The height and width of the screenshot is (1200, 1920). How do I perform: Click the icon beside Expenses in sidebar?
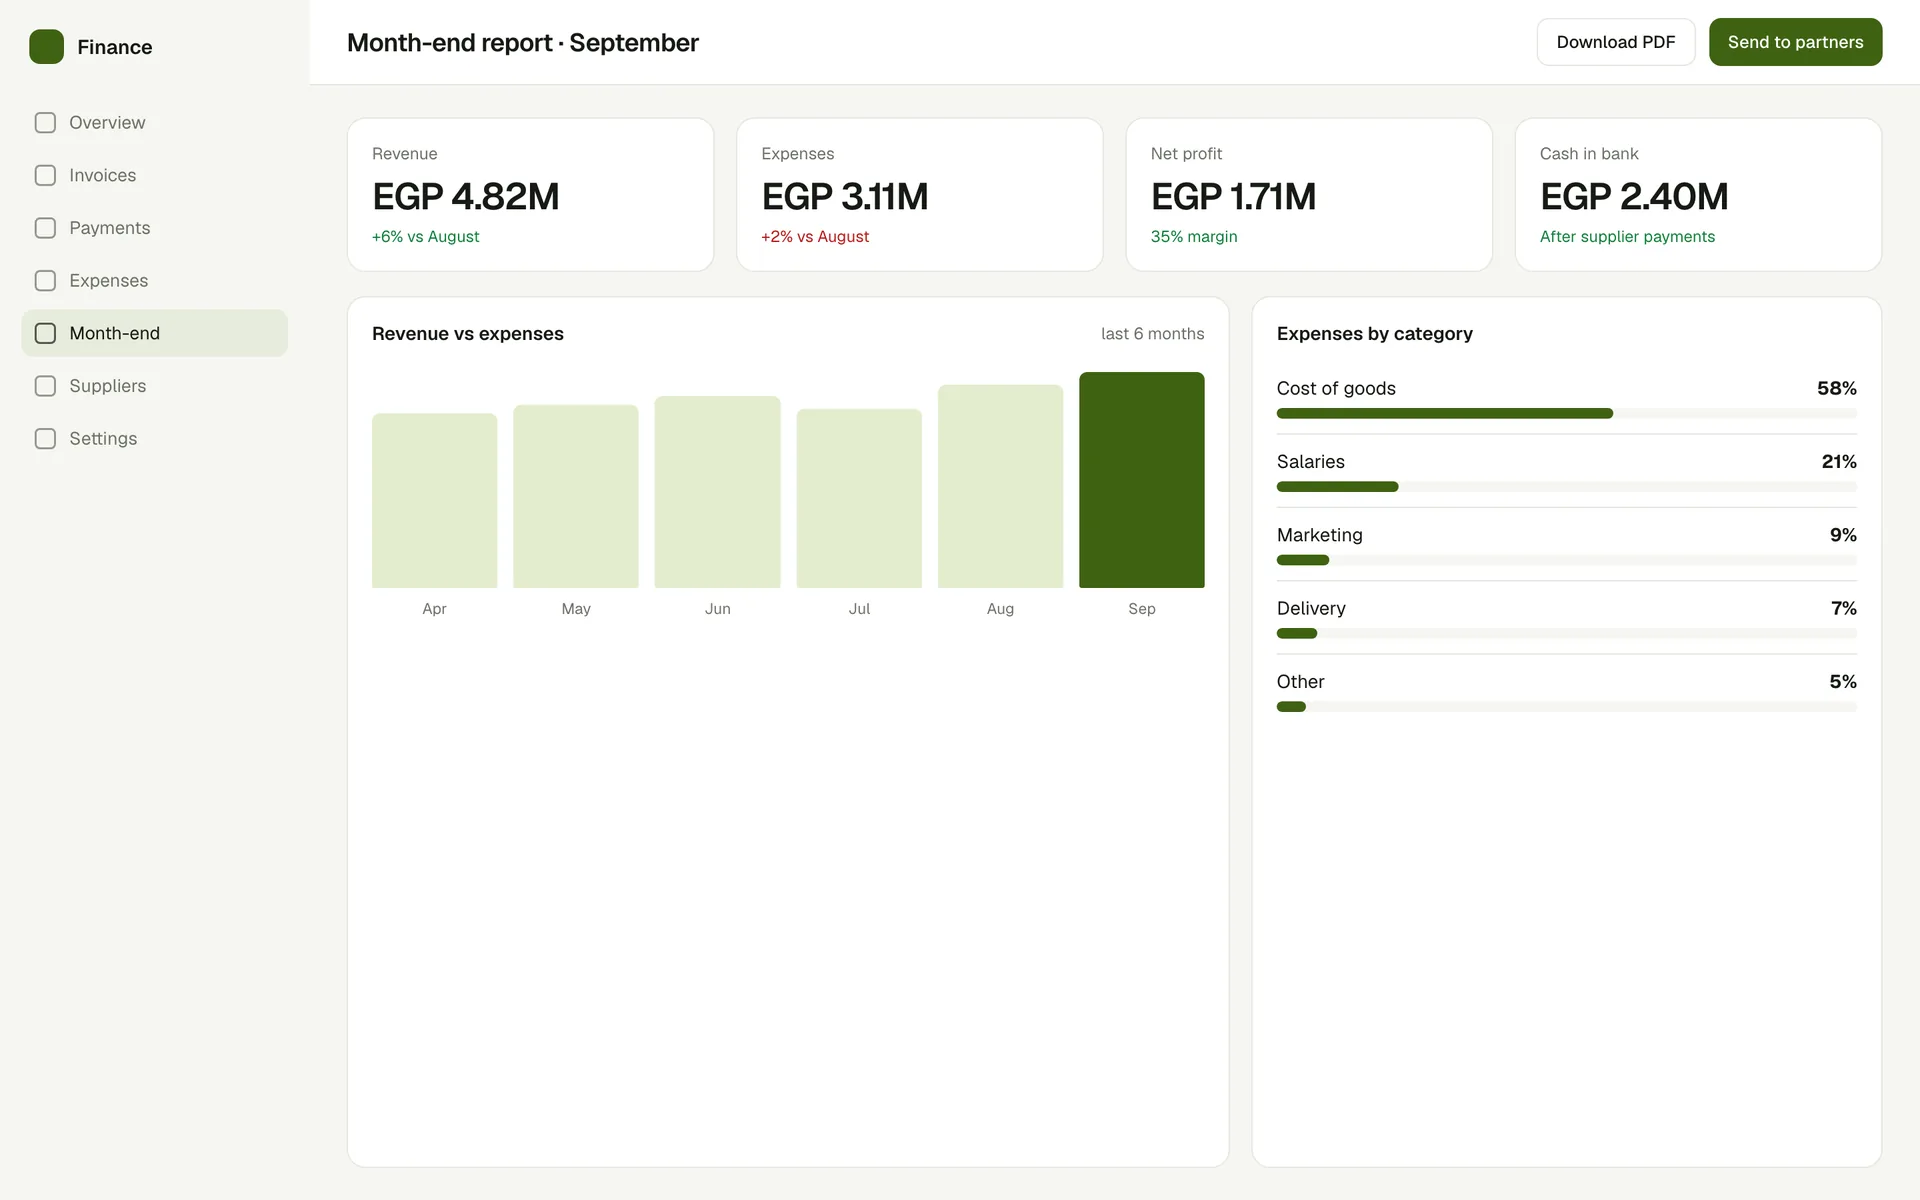(45, 281)
